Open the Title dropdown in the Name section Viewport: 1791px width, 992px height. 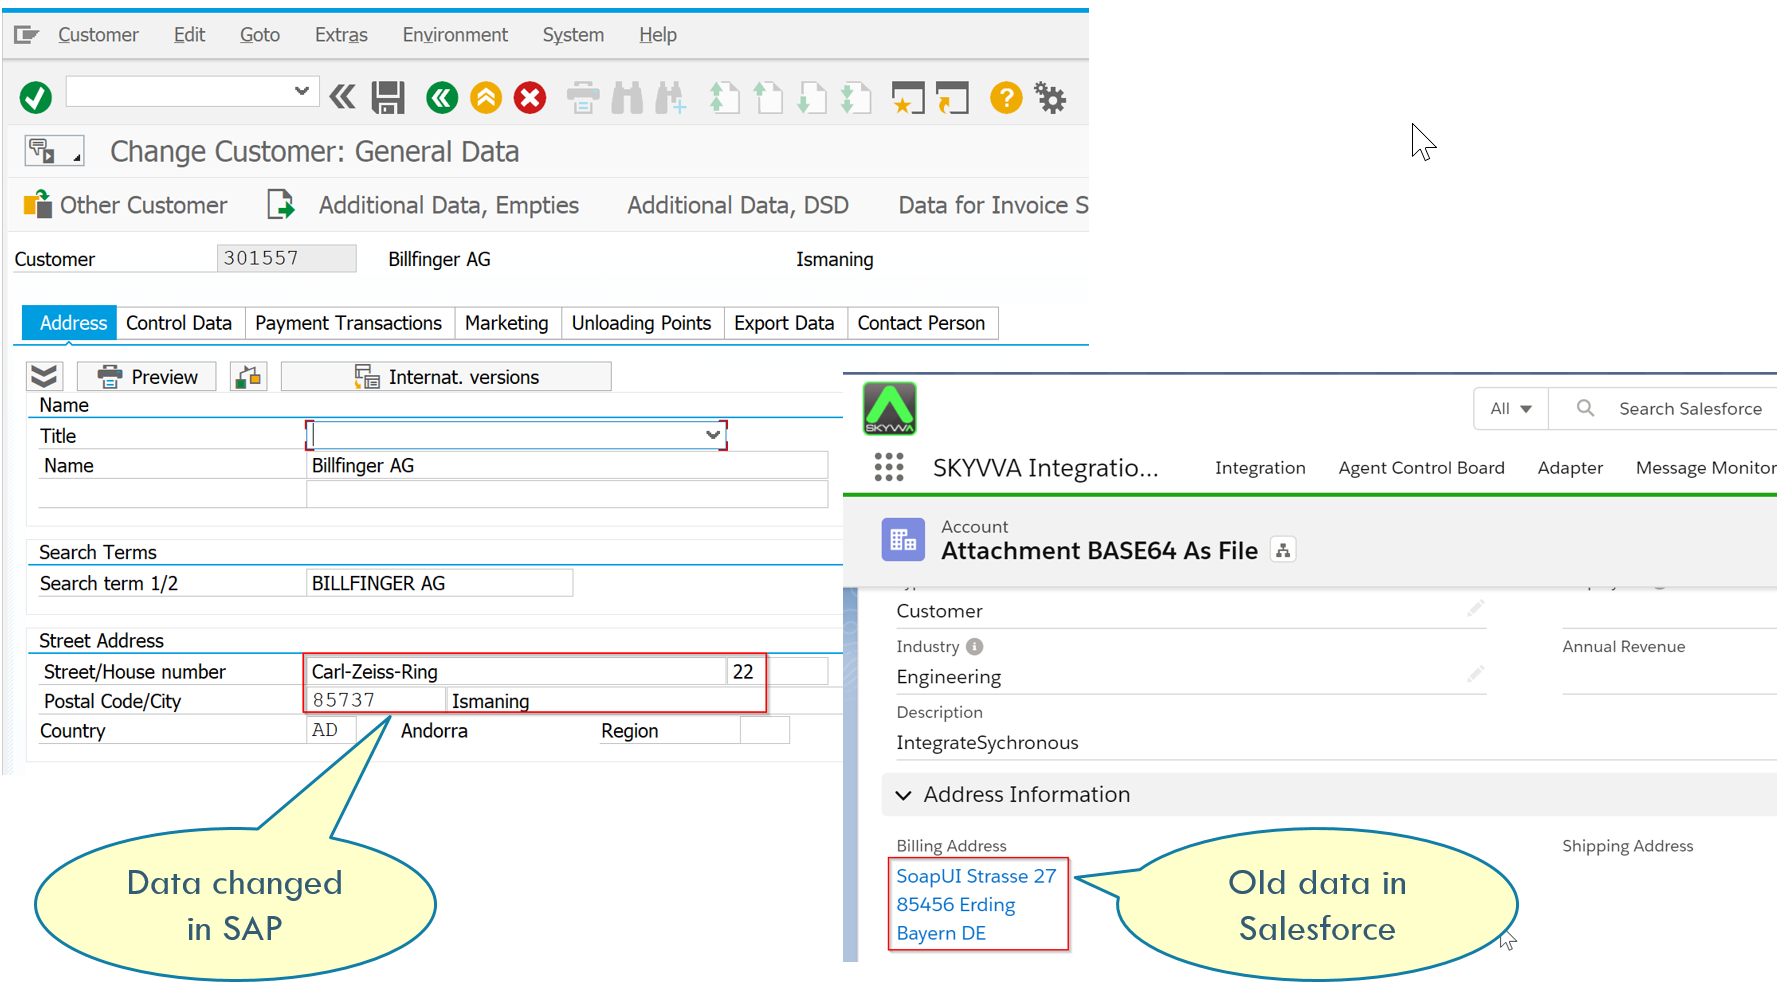(712, 435)
